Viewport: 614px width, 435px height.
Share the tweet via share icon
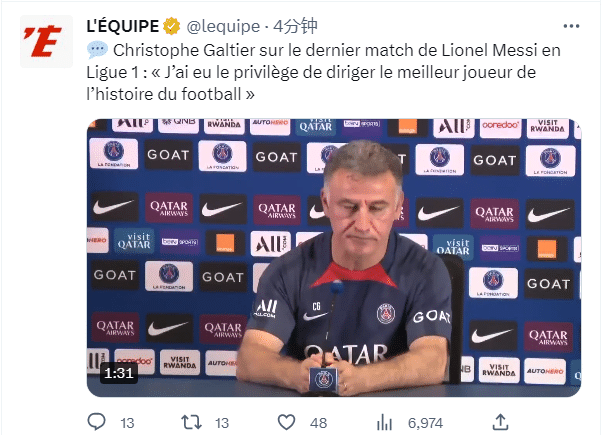[502, 422]
